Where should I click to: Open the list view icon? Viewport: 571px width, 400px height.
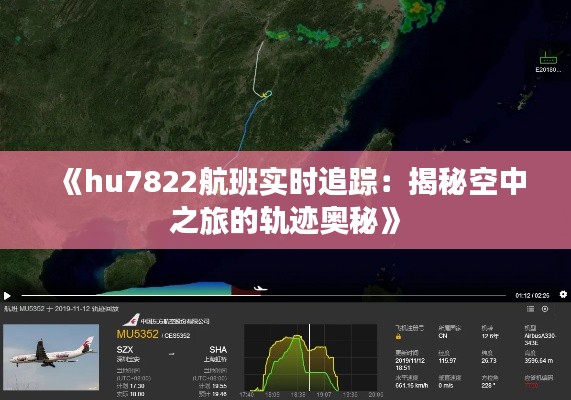tap(531, 309)
